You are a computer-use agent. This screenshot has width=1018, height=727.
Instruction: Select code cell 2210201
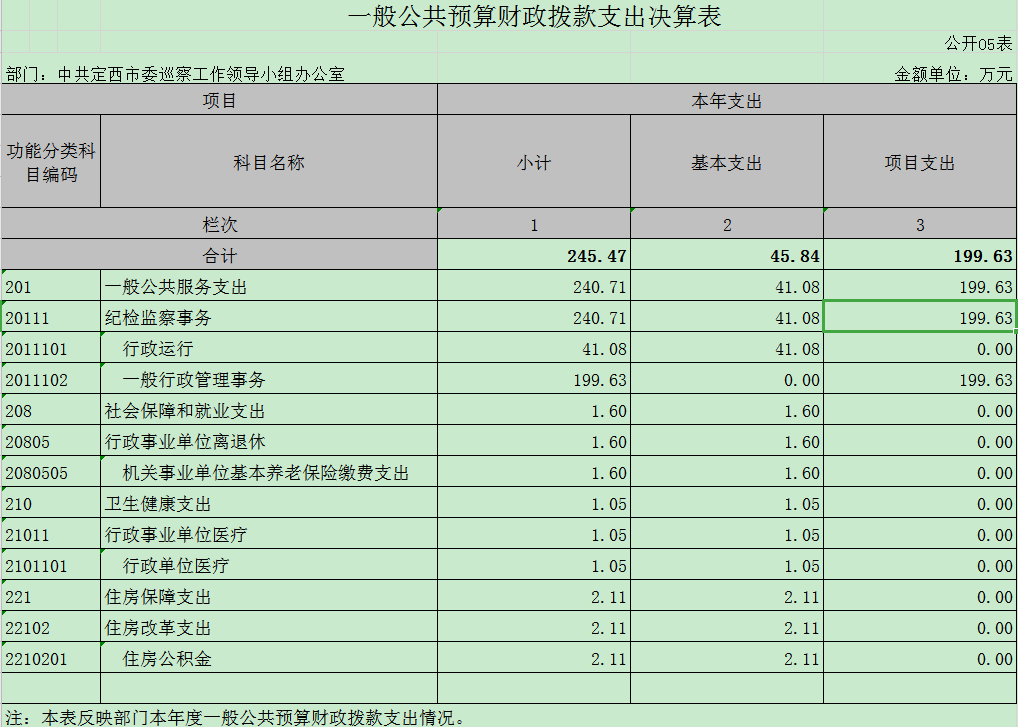coord(51,659)
